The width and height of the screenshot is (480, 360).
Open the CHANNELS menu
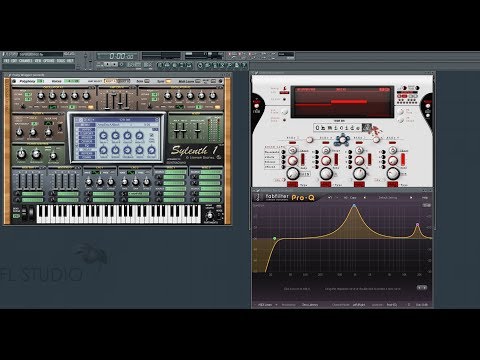pyautogui.click(x=26, y=61)
